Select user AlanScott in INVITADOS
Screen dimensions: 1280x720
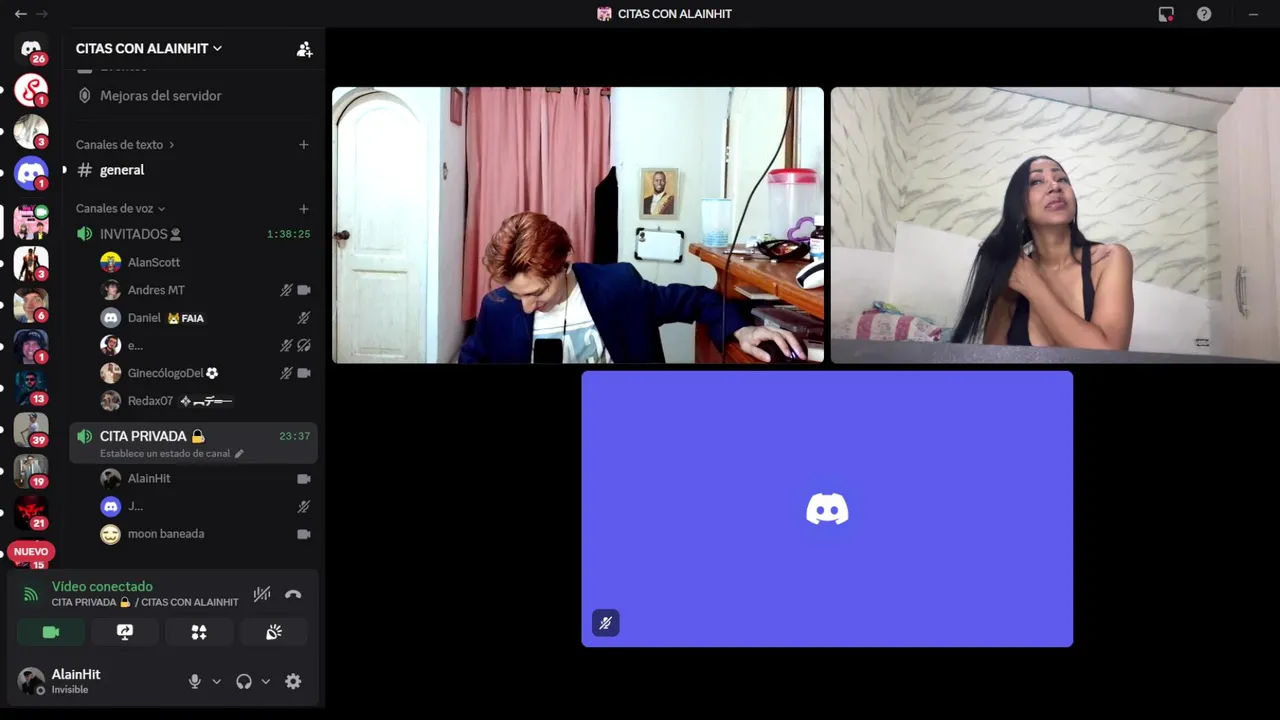(x=154, y=262)
